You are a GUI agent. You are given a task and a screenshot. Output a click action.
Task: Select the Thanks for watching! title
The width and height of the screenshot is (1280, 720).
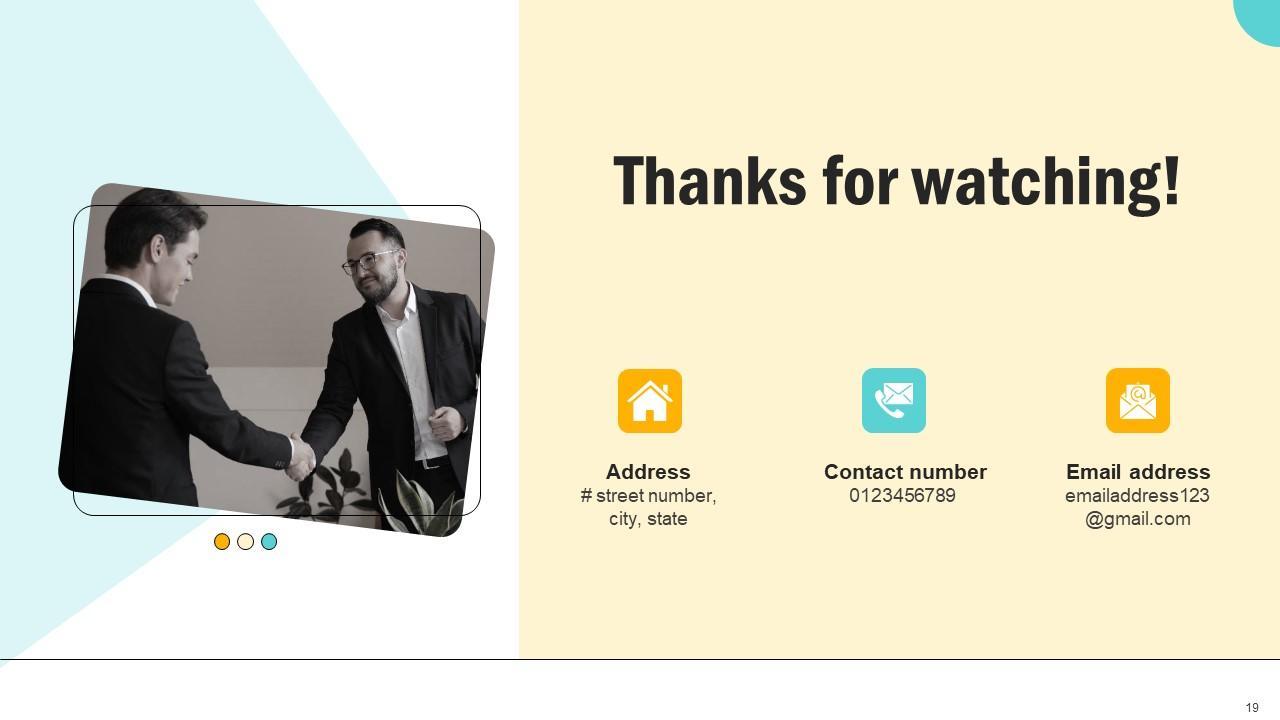click(897, 182)
